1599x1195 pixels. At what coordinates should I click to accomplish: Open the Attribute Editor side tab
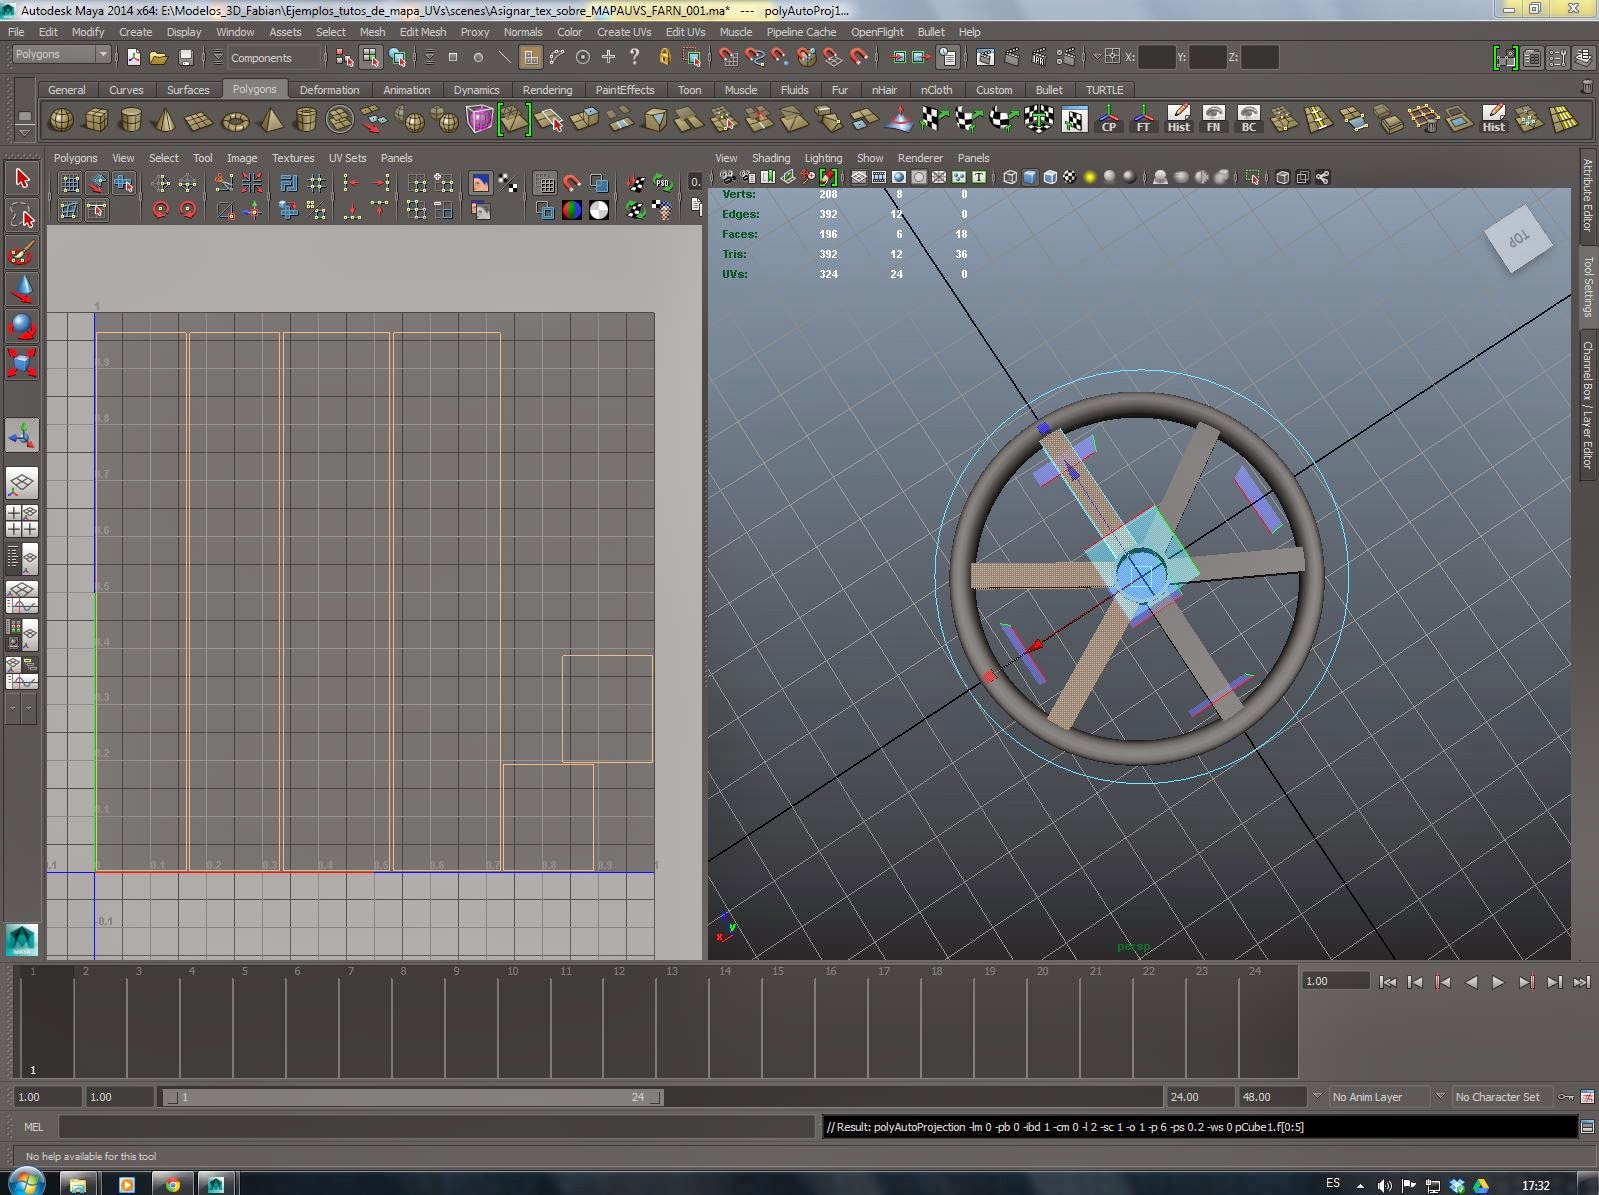pos(1587,195)
